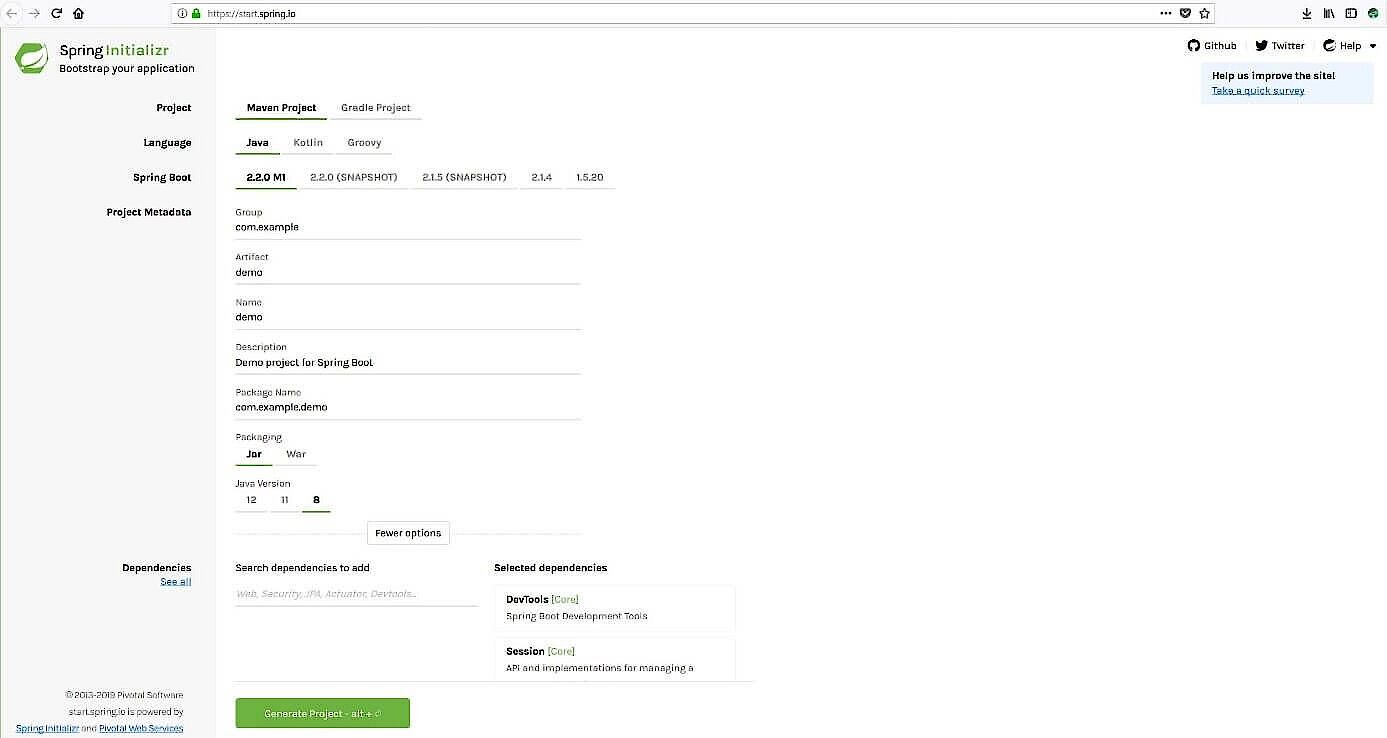Select Gradle Project option

[x=375, y=108]
